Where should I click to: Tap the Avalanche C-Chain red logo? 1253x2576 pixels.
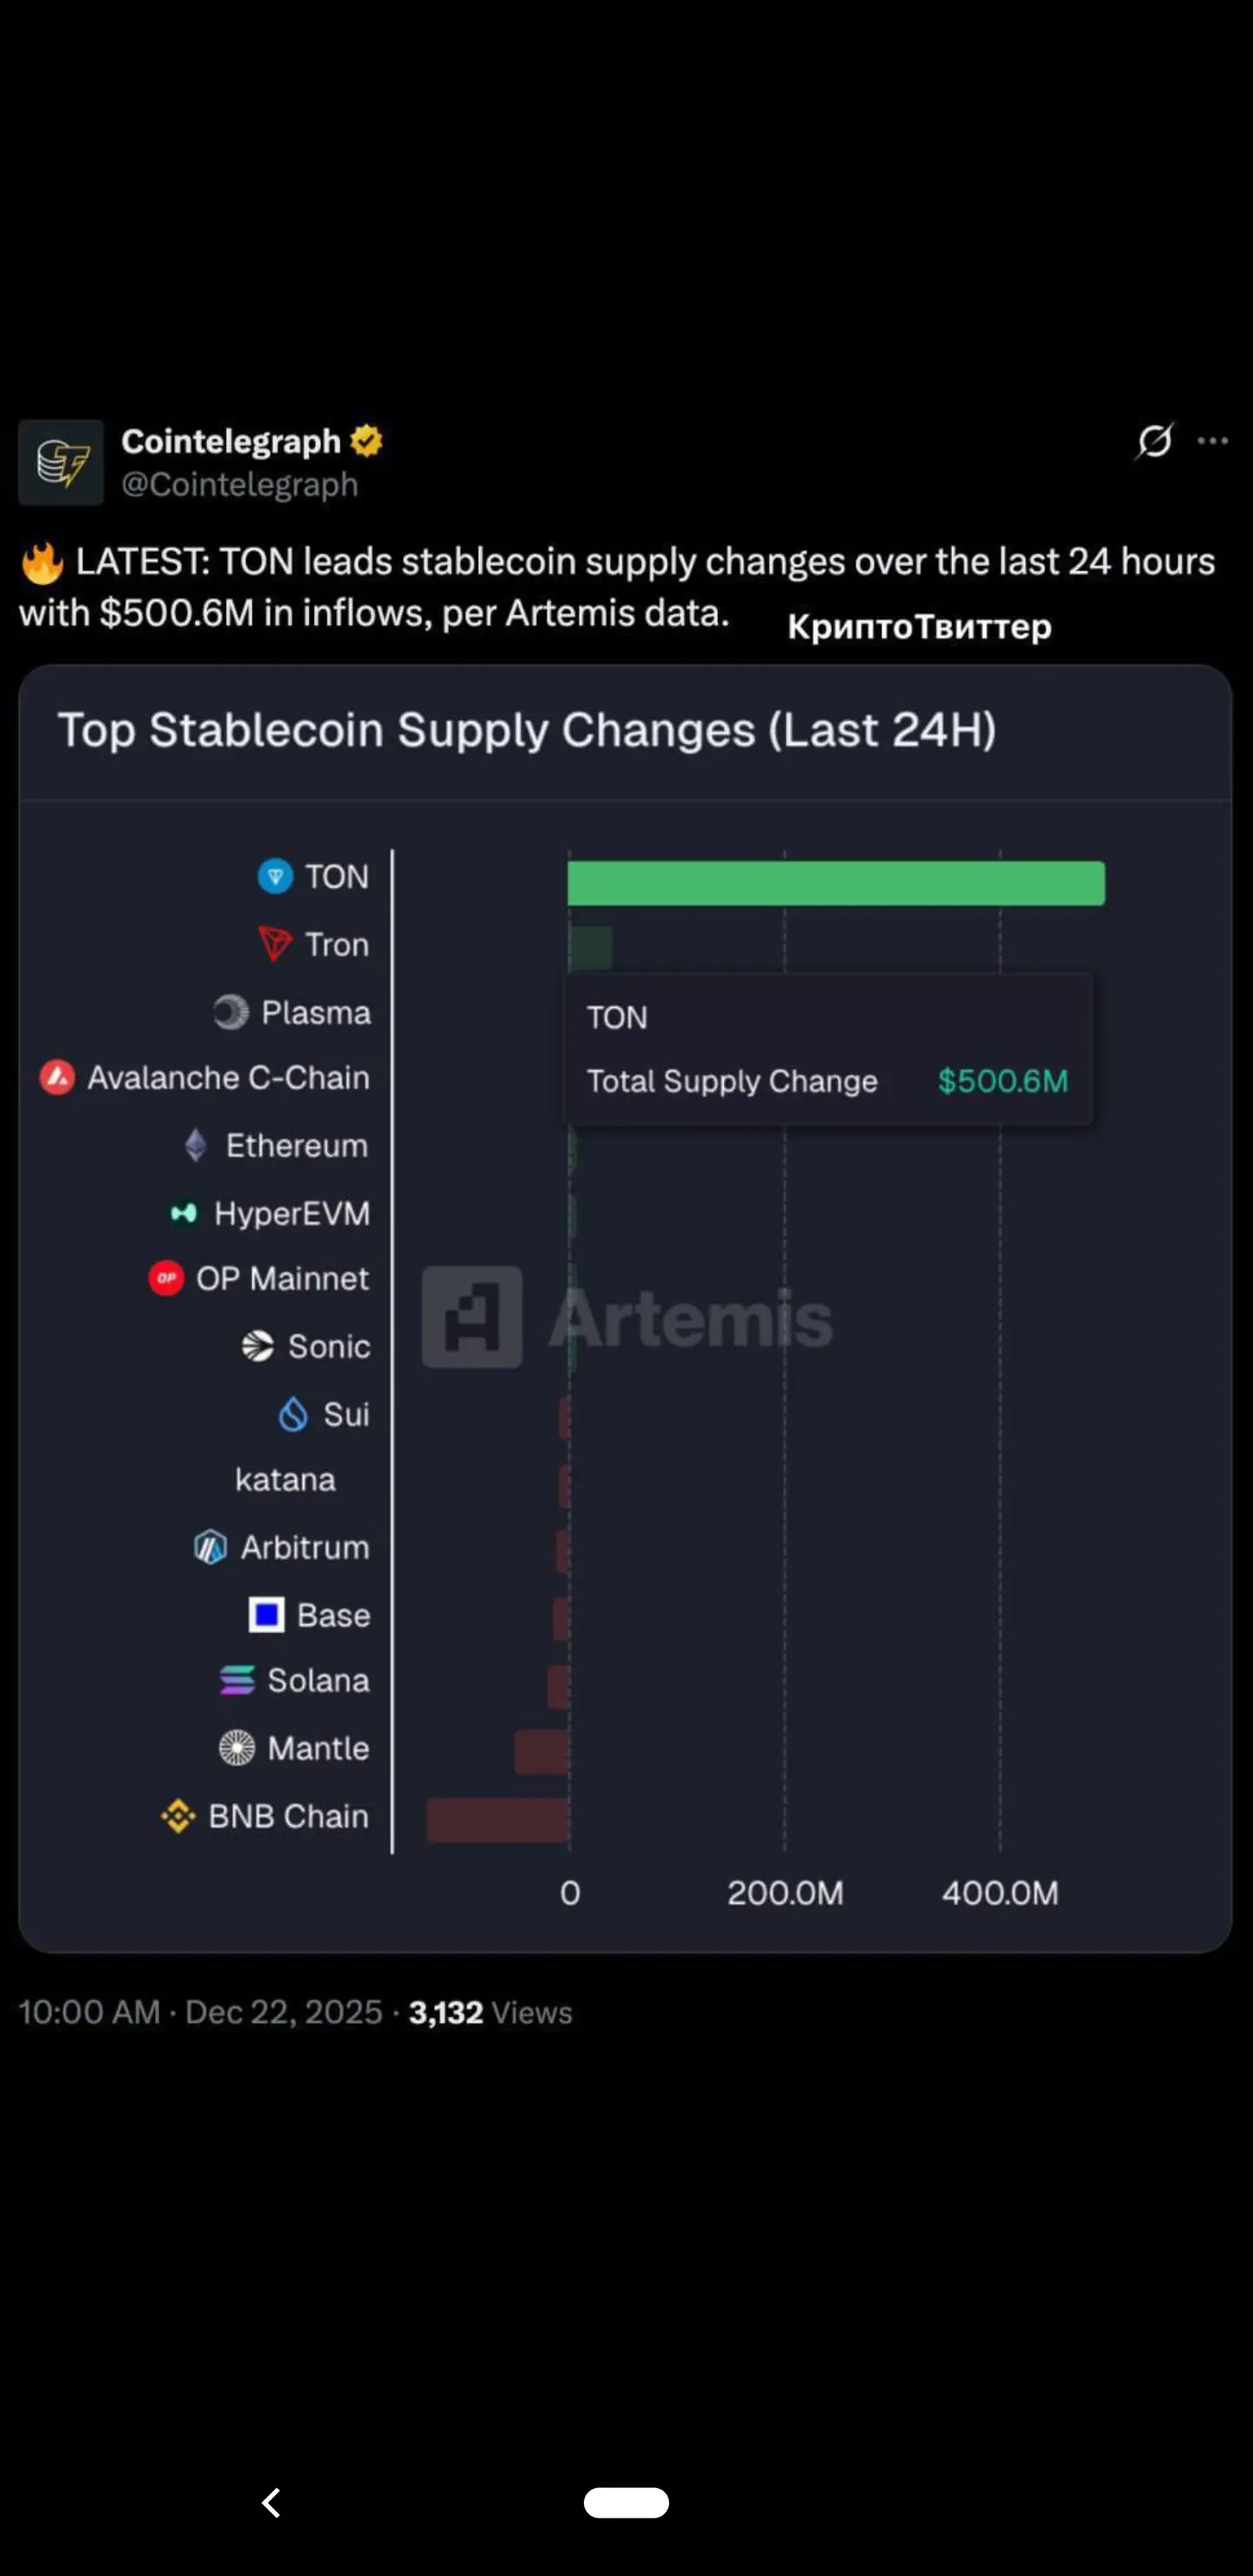[57, 1077]
